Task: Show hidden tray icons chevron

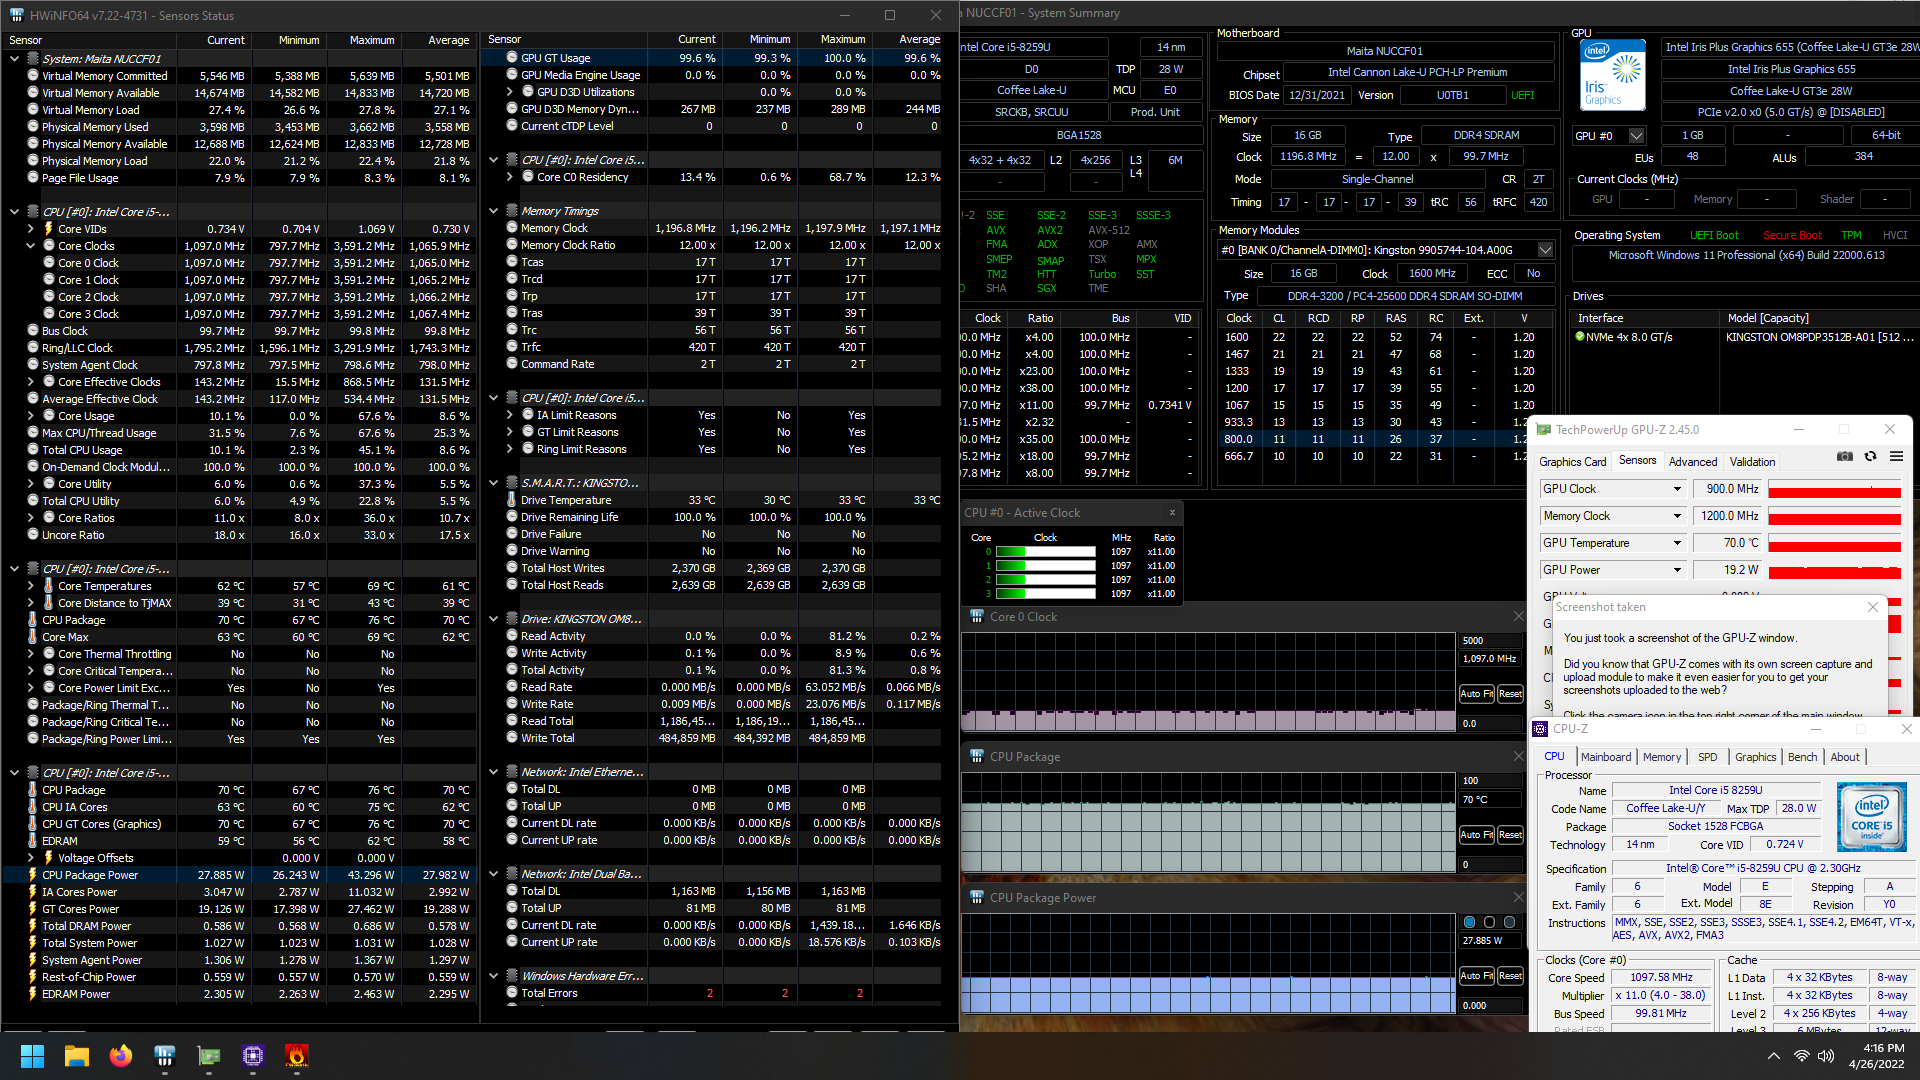Action: click(1773, 1056)
